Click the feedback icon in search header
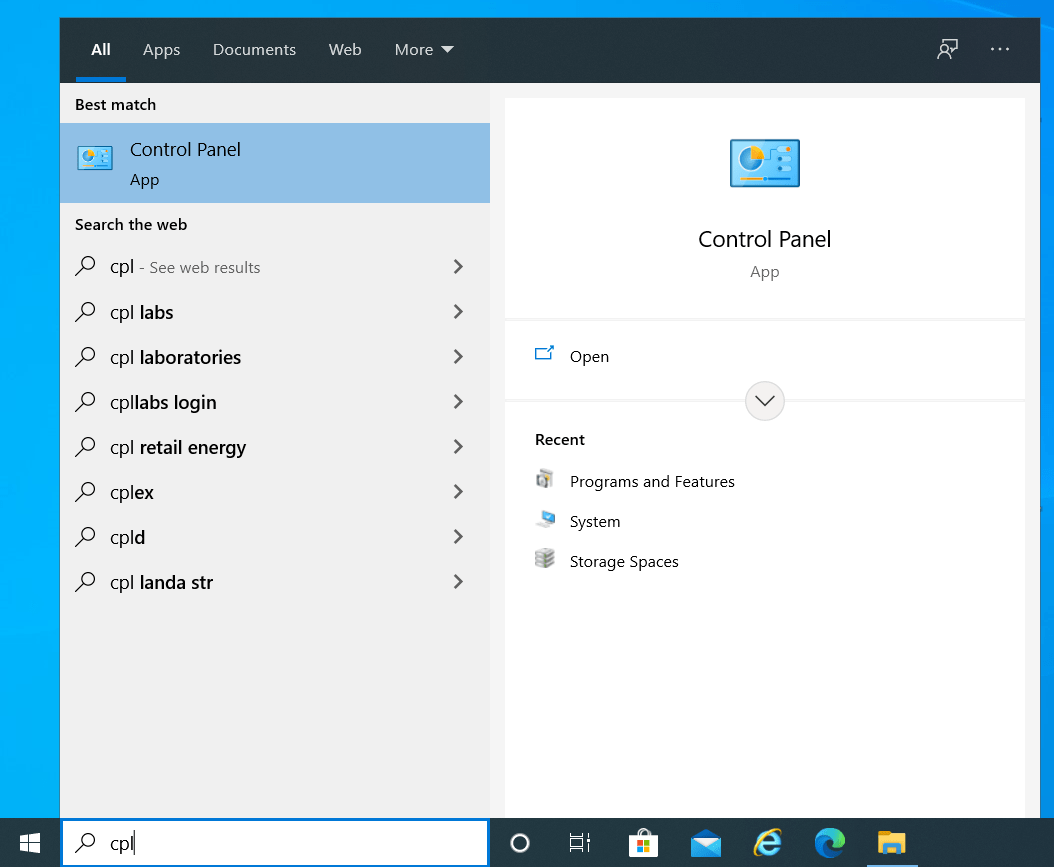The image size is (1054, 867). point(947,49)
